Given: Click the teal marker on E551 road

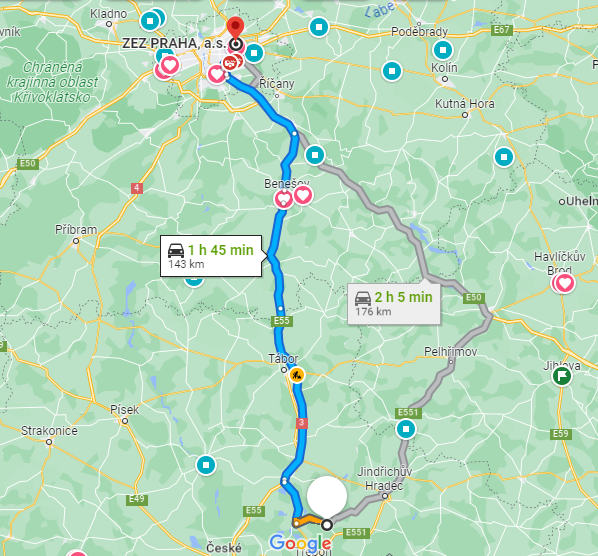Looking at the screenshot, I should (406, 429).
